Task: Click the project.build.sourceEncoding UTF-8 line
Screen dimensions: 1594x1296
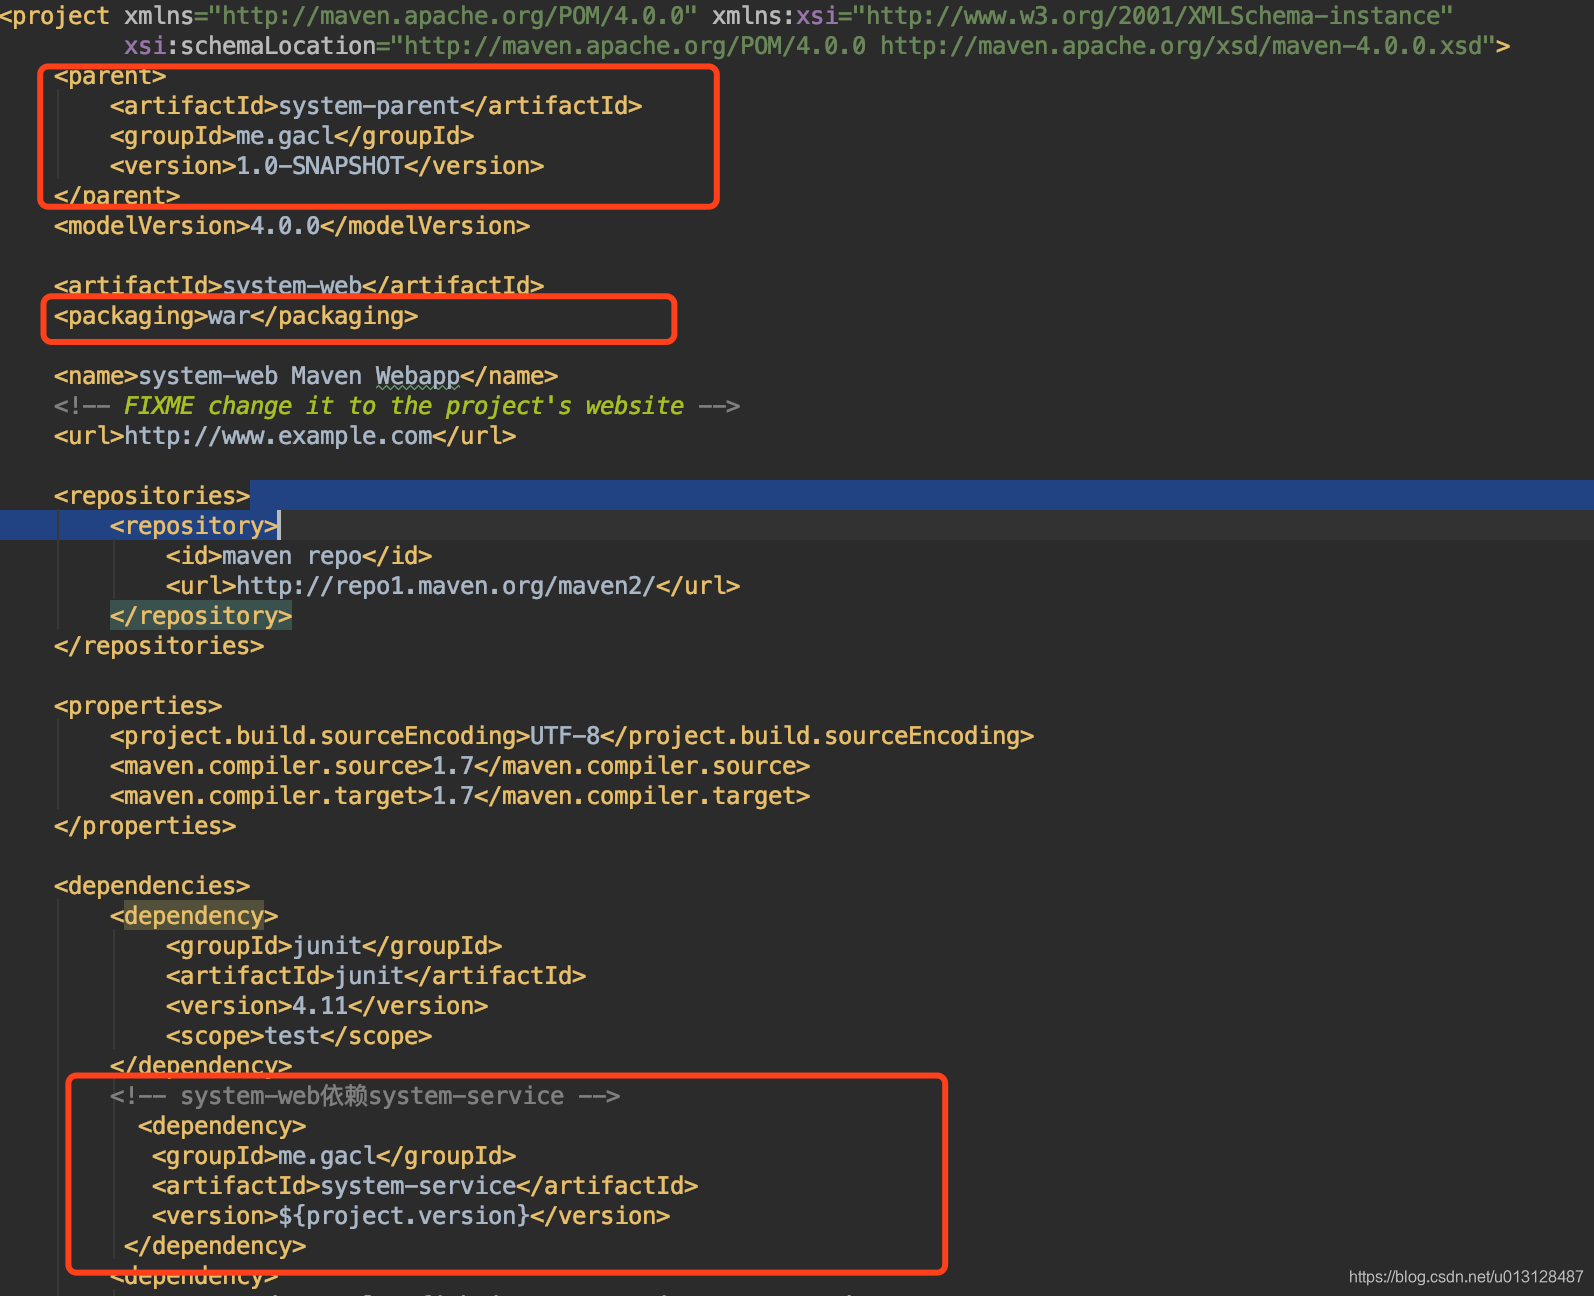Action: (572, 736)
